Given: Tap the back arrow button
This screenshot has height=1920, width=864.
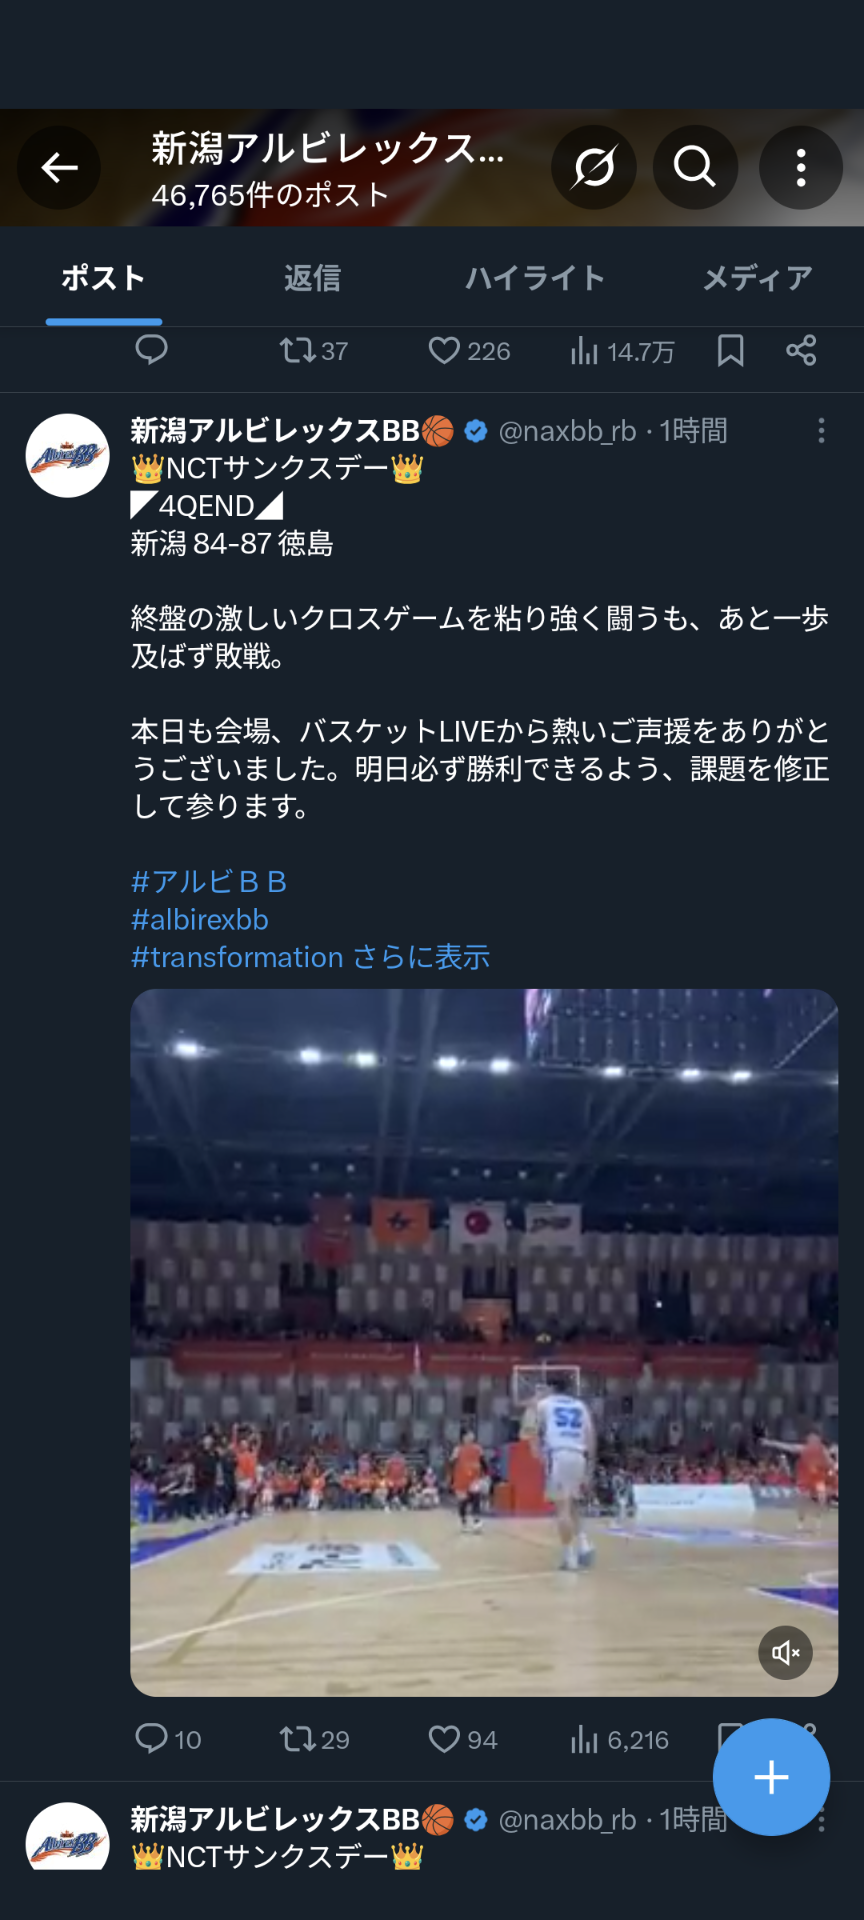Looking at the screenshot, I should point(59,168).
